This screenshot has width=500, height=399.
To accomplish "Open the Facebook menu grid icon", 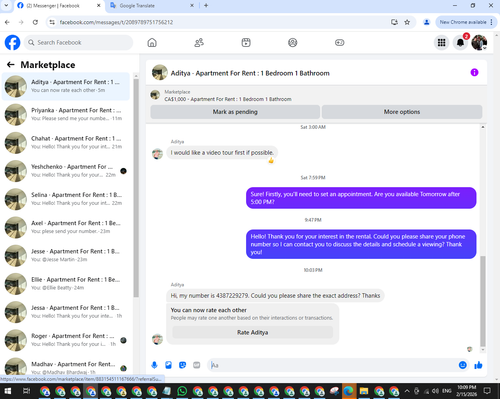I will 441,42.
